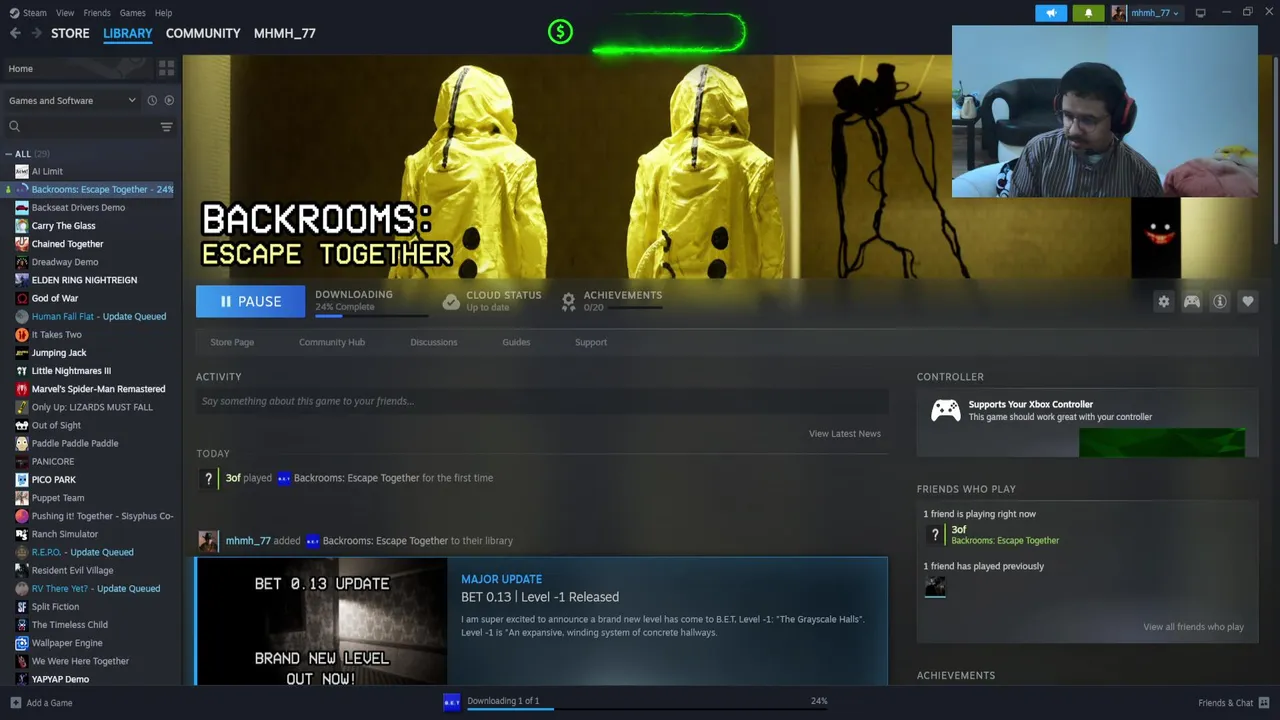Image resolution: width=1280 pixels, height=720 pixels.
Task: Open the announcements megaphone icon
Action: tap(1051, 13)
